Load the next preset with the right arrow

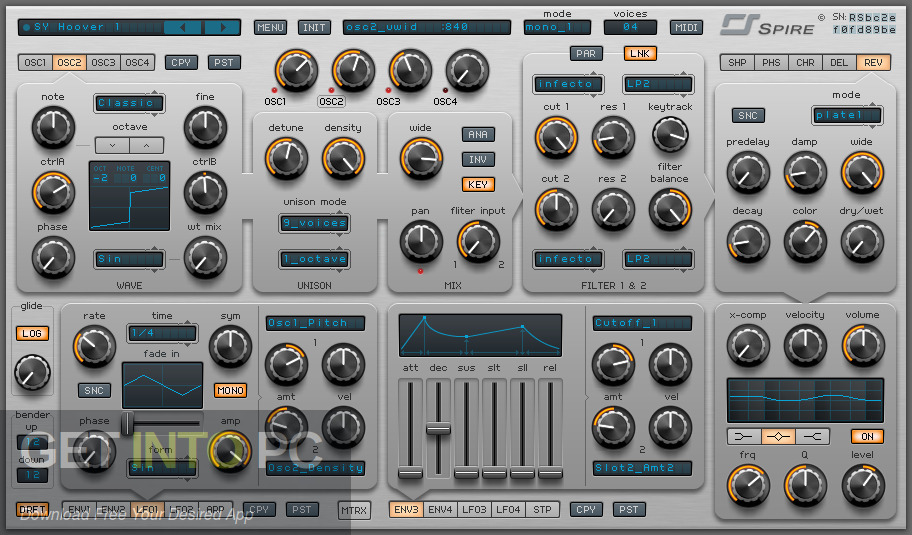pos(222,27)
